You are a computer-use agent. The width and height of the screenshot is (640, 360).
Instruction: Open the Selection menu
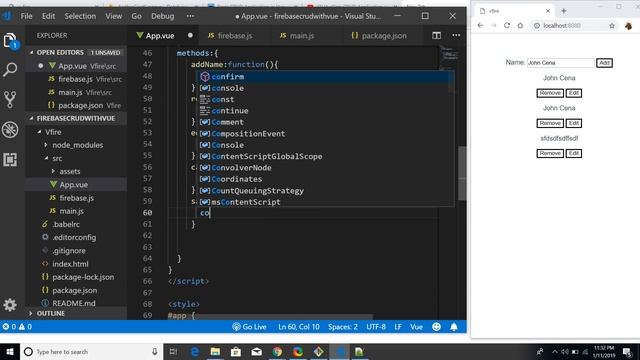coord(80,16)
